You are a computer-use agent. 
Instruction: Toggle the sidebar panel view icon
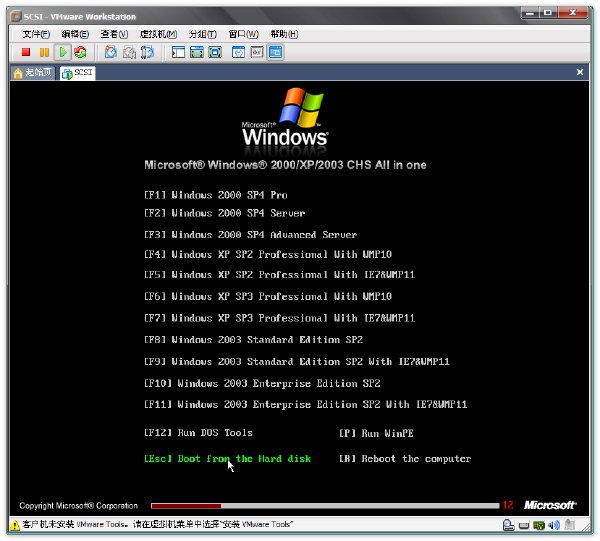pos(178,52)
